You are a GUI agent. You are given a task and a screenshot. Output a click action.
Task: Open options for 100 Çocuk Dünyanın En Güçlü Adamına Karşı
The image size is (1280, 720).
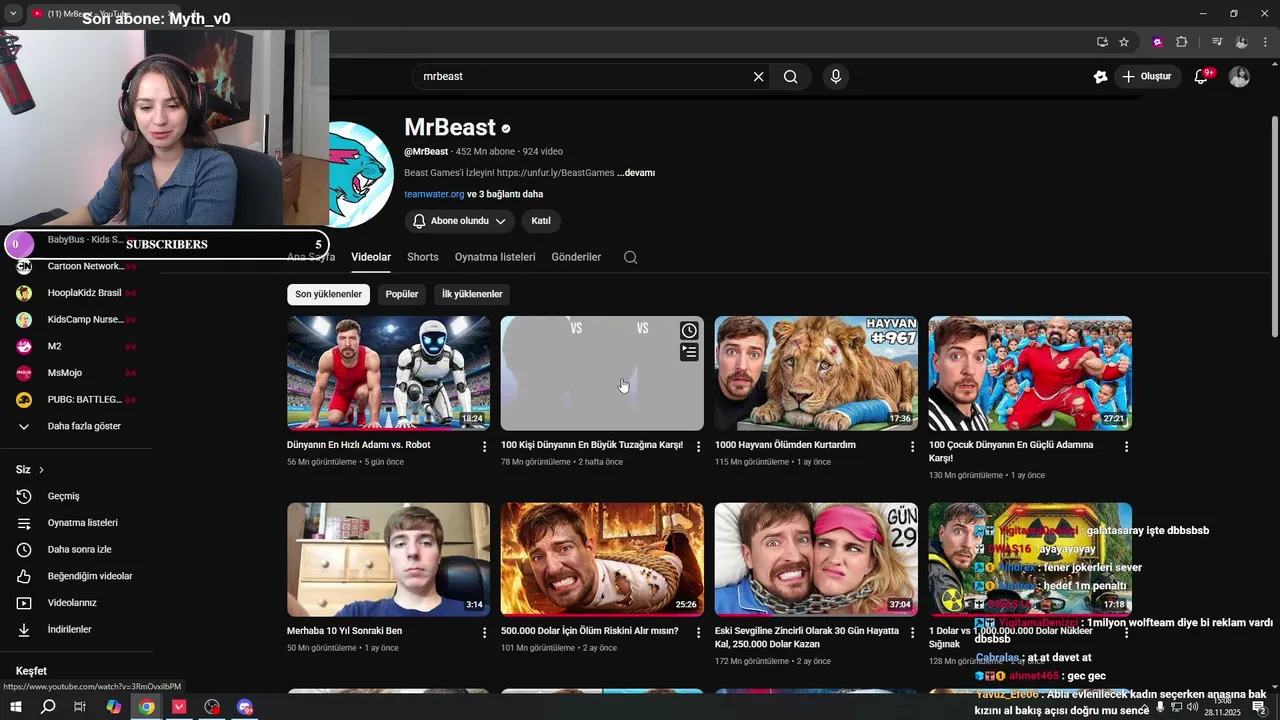tap(1126, 446)
